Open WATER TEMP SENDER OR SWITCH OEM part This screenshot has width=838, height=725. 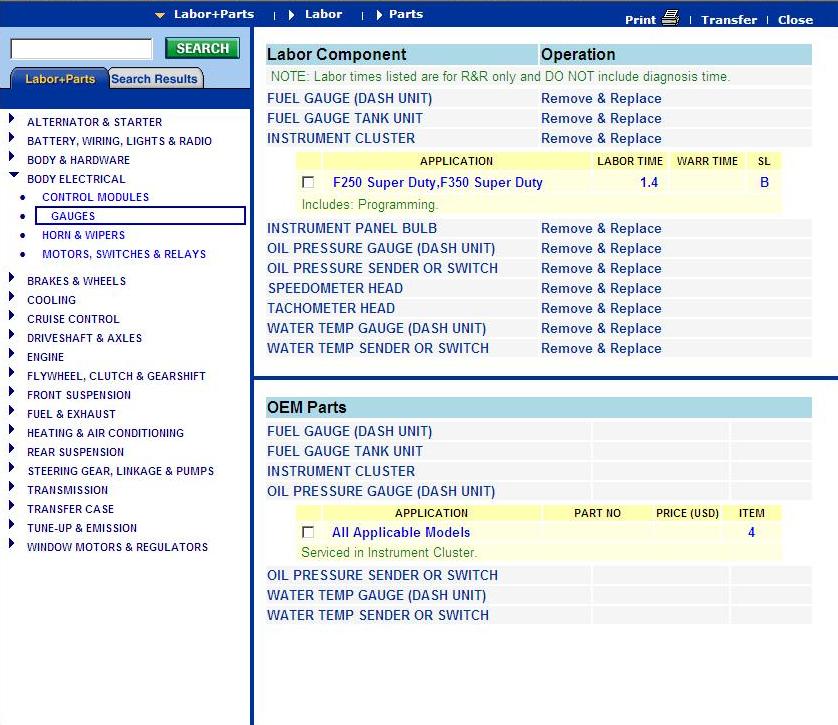377,615
